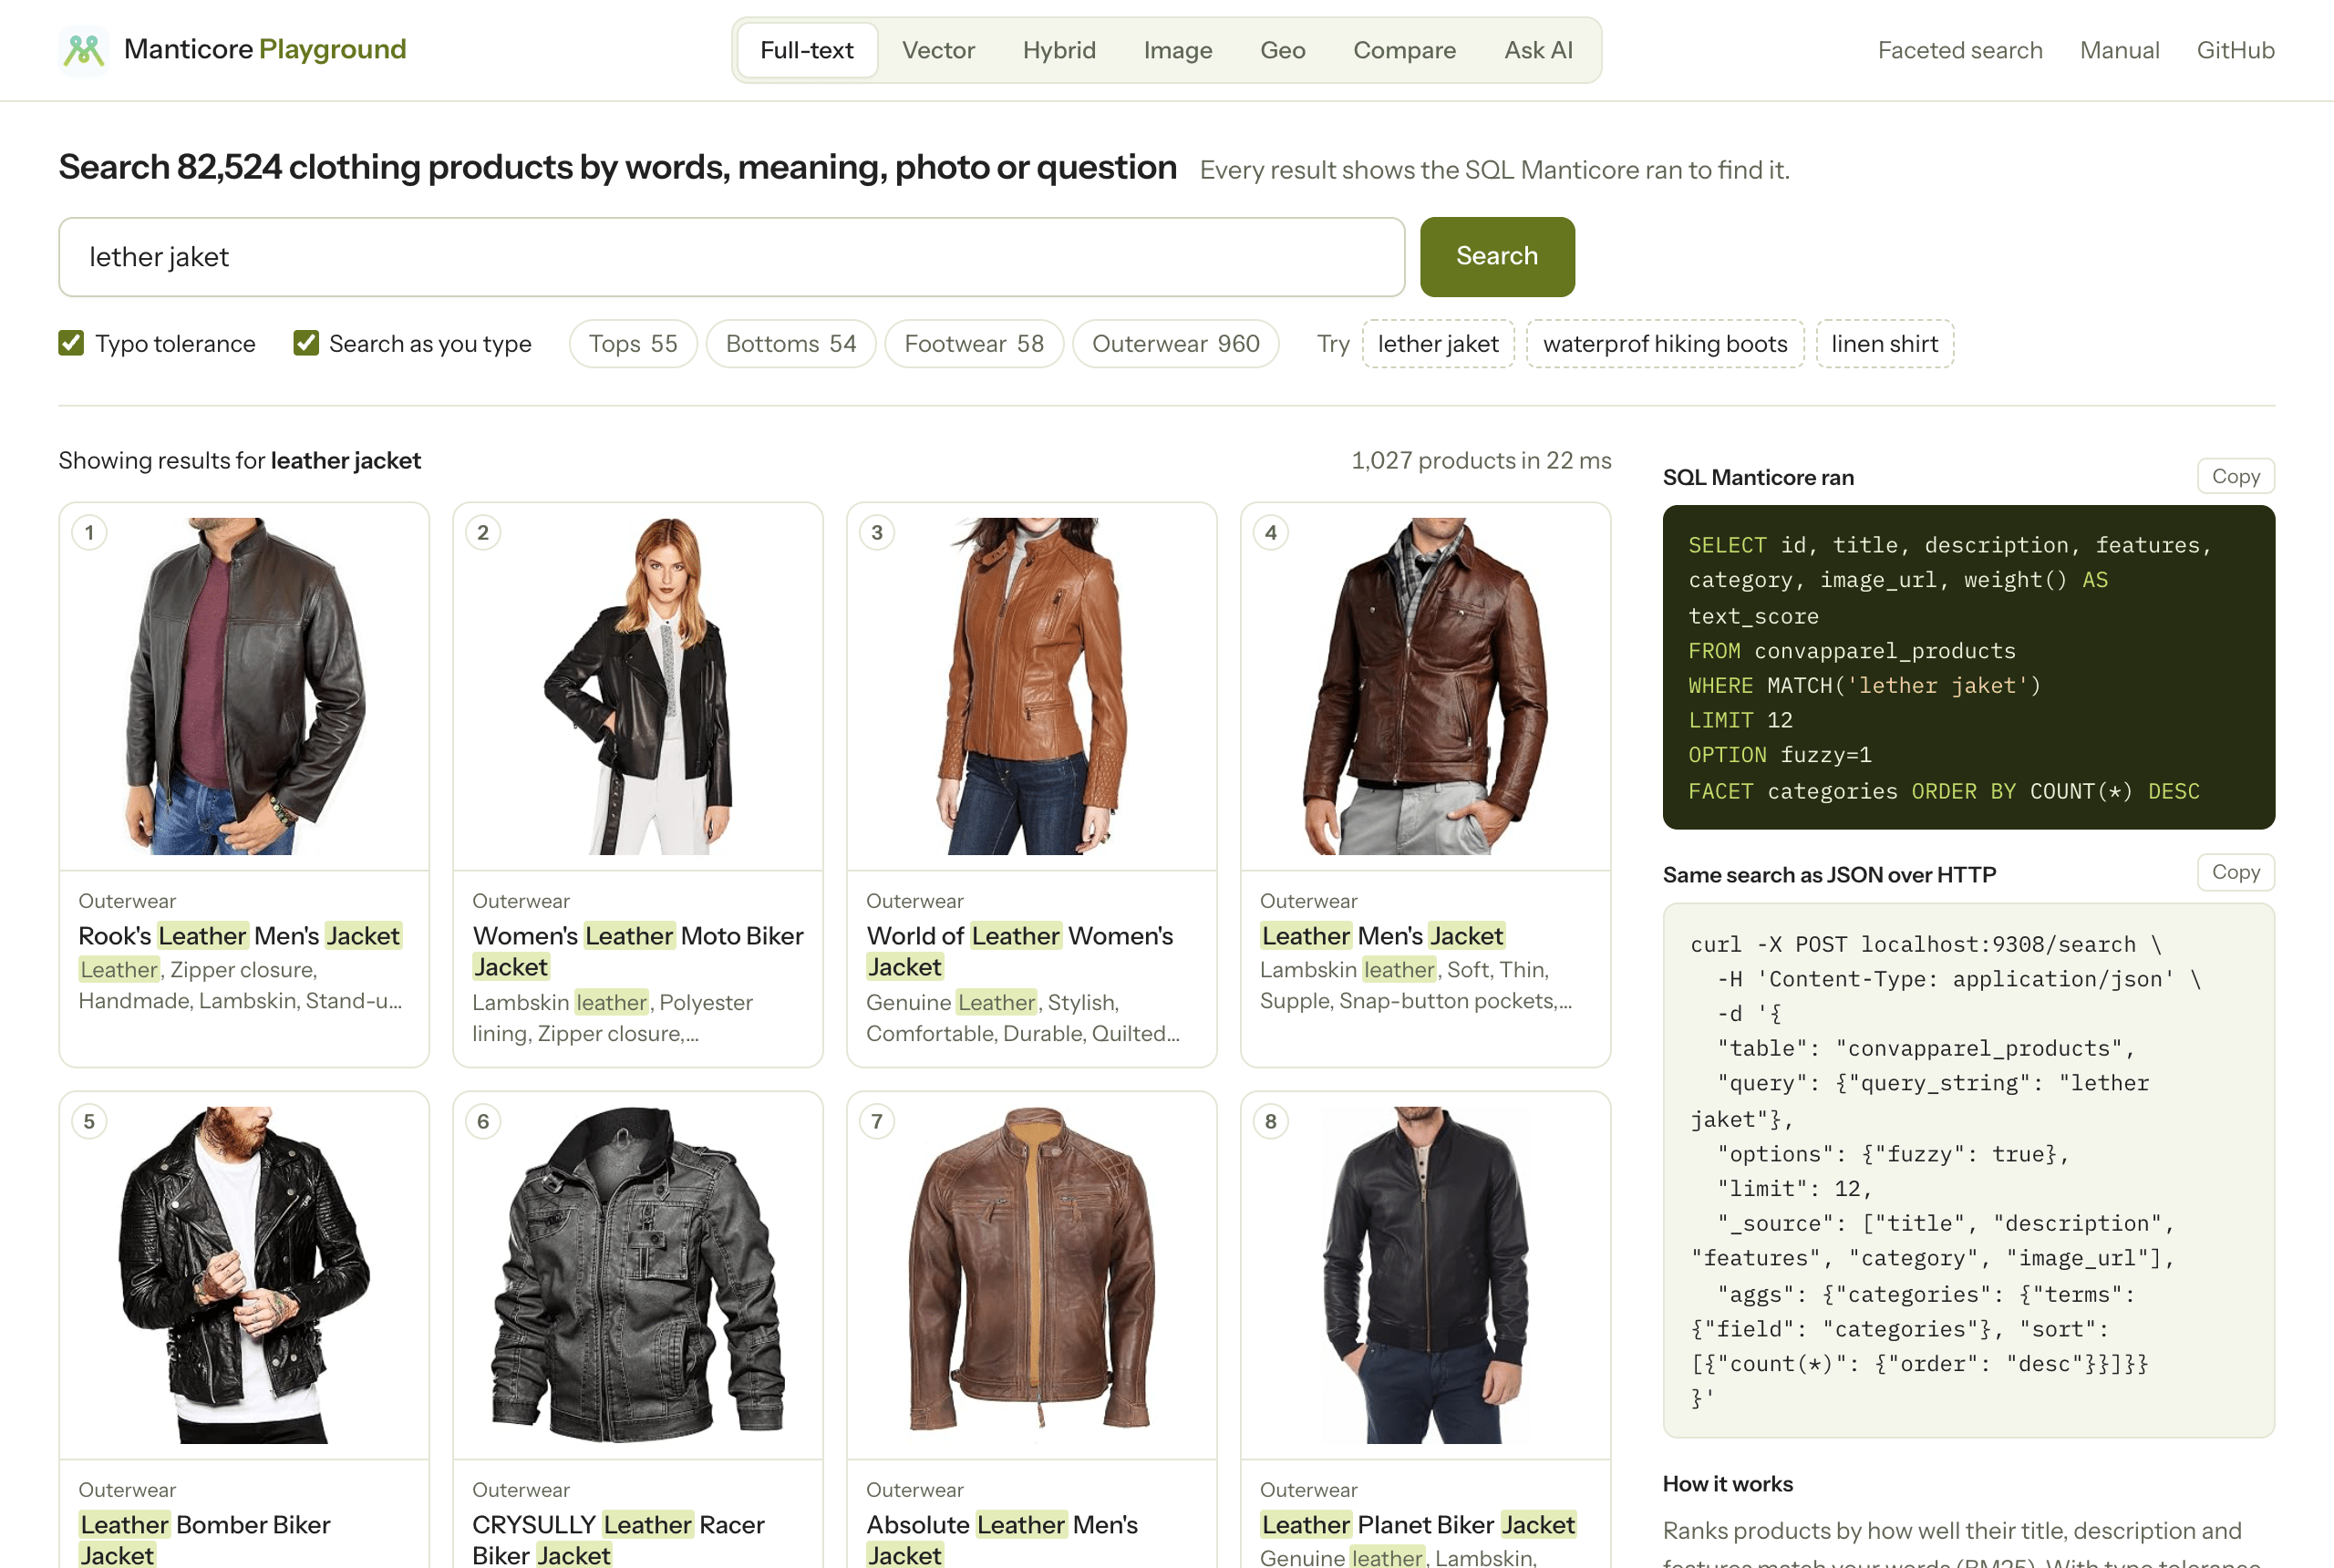Open Women's Leather Moto Biker Jacket image
The image size is (2334, 1568).
click(x=638, y=686)
